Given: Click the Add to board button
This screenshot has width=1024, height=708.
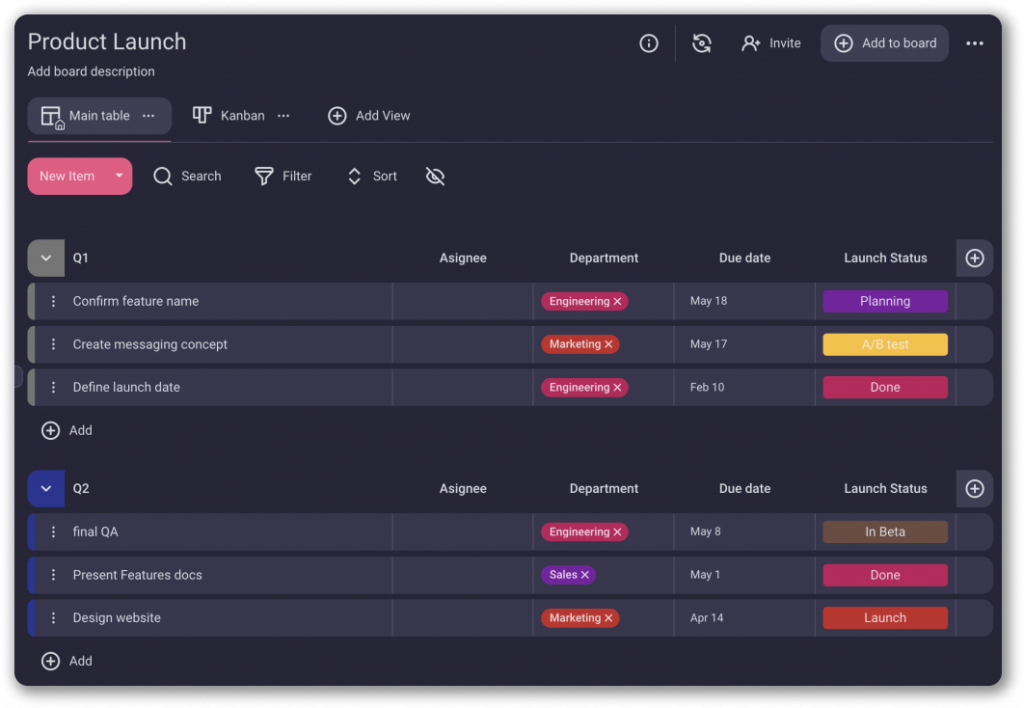Looking at the screenshot, I should point(885,43).
